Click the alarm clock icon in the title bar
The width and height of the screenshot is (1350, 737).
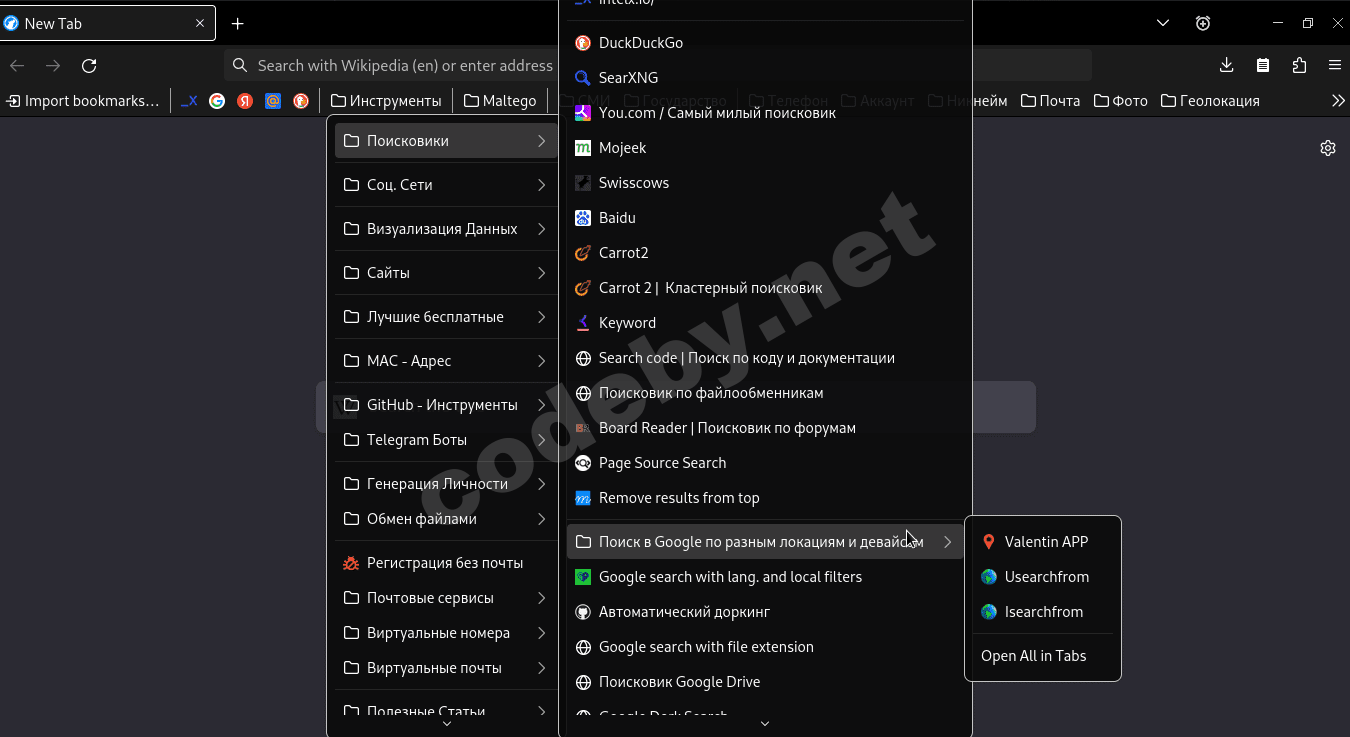(x=1203, y=23)
